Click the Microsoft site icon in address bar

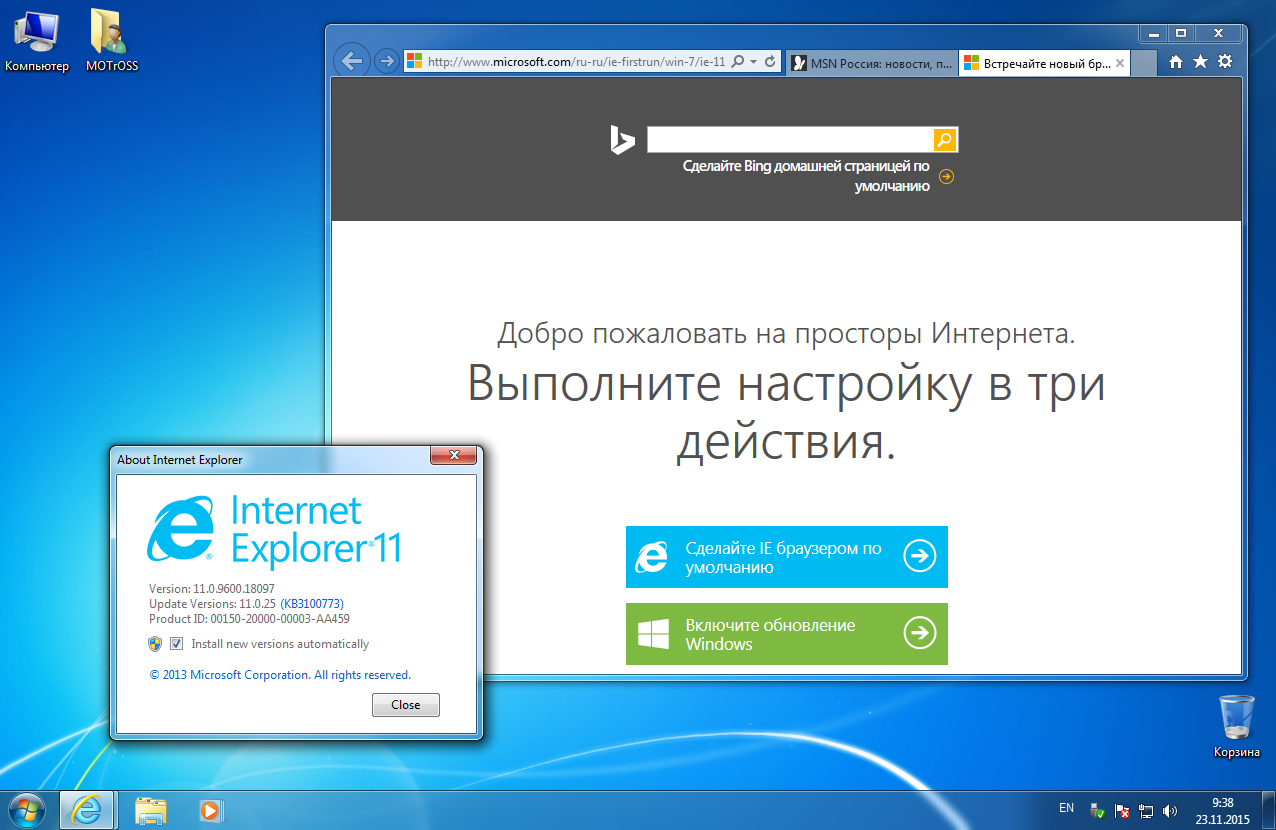click(414, 62)
